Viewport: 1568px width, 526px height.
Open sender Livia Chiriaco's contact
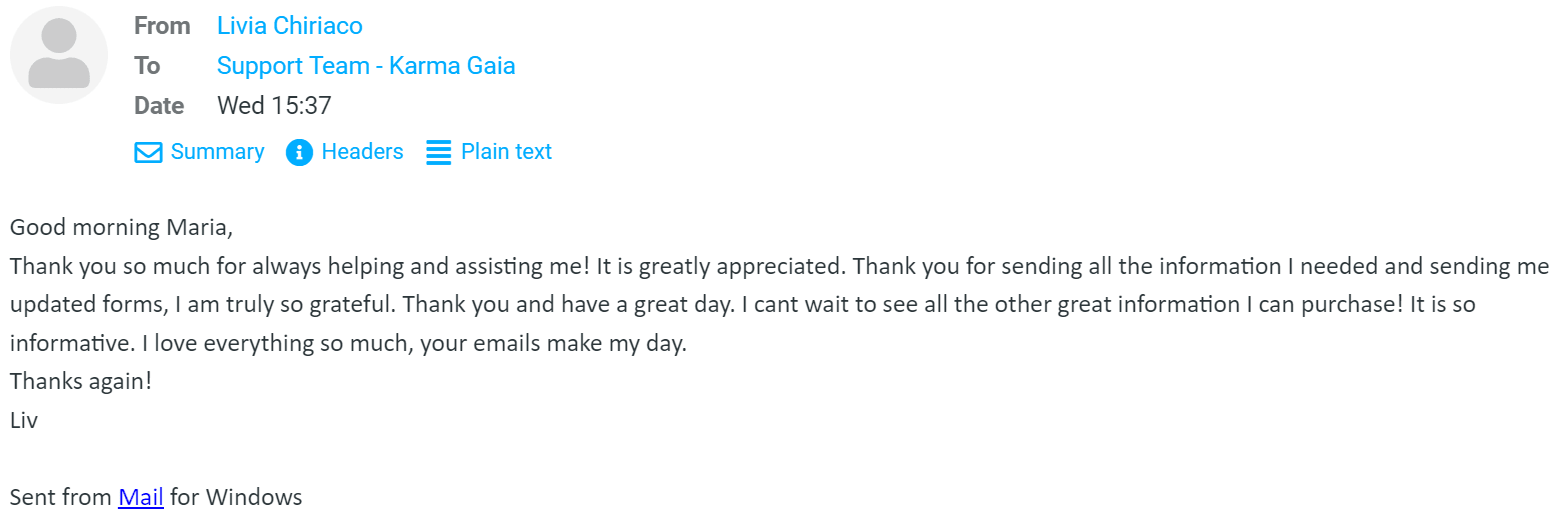tap(290, 26)
